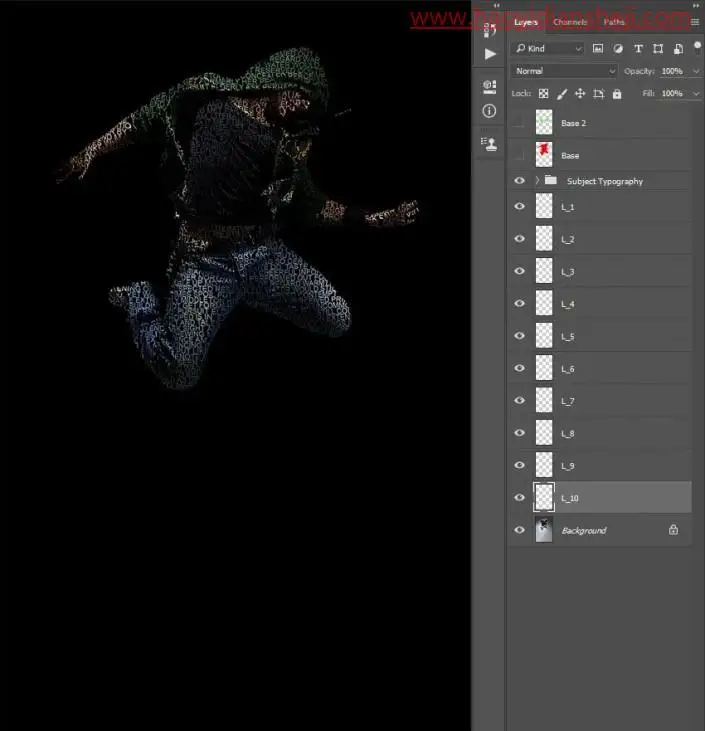Hide the L_5 layer
The width and height of the screenshot is (705, 731).
tap(519, 336)
